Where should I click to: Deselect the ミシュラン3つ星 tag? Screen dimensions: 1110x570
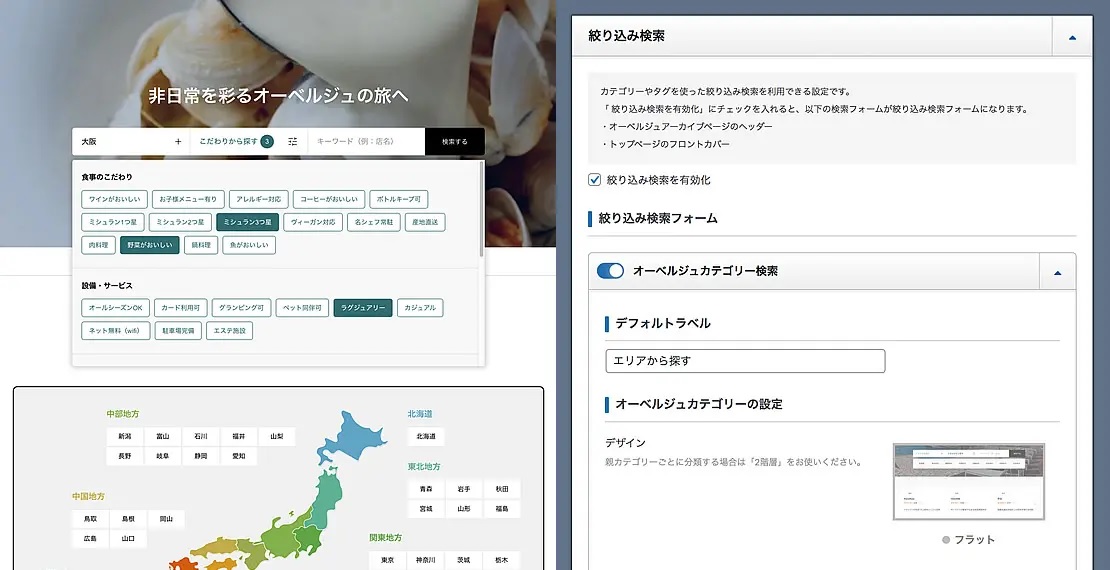point(247,222)
